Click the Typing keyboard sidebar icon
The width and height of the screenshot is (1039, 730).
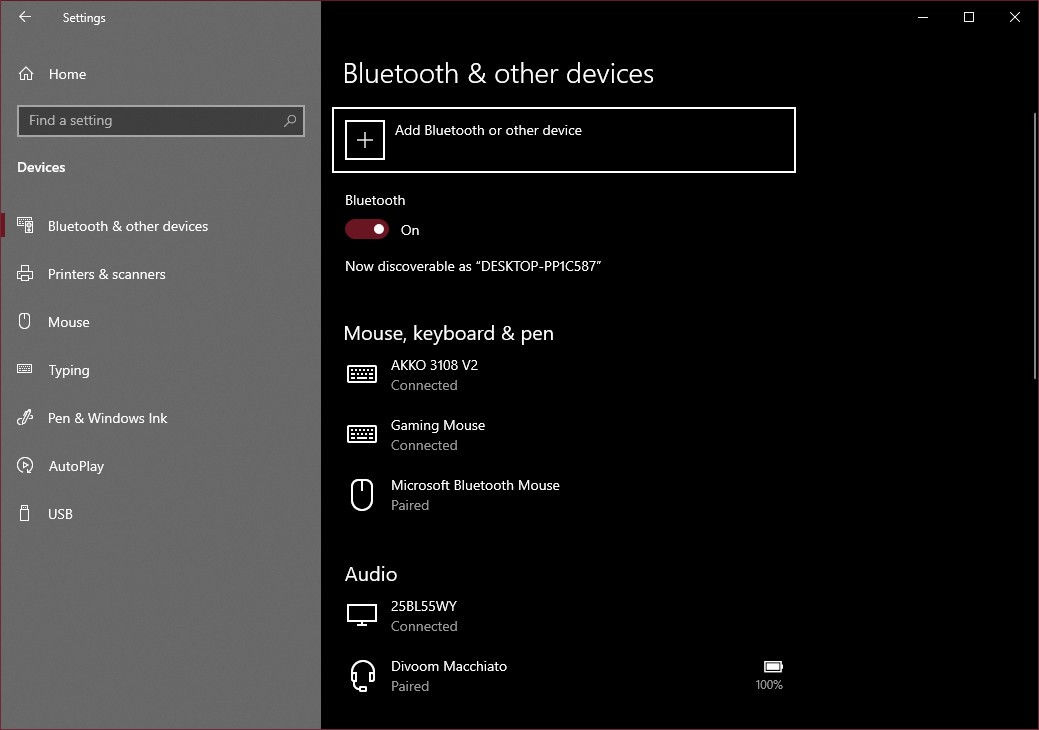tap(25, 369)
